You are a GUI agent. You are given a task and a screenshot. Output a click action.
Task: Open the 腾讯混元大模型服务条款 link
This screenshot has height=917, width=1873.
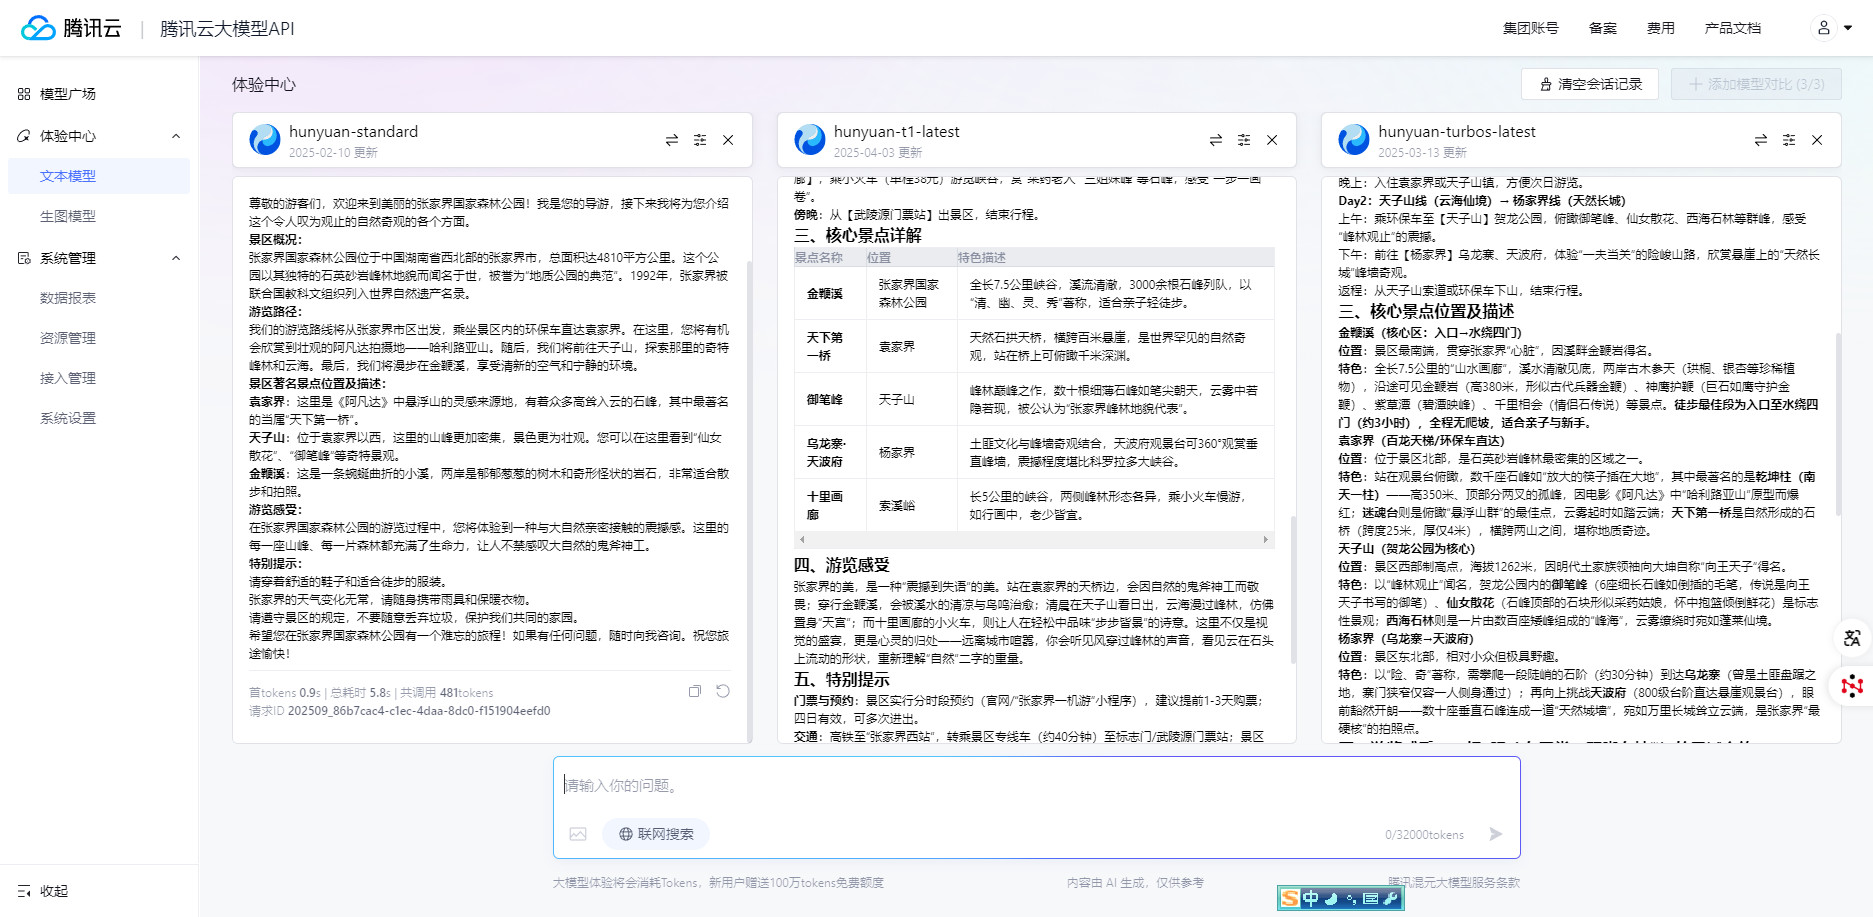click(1454, 883)
